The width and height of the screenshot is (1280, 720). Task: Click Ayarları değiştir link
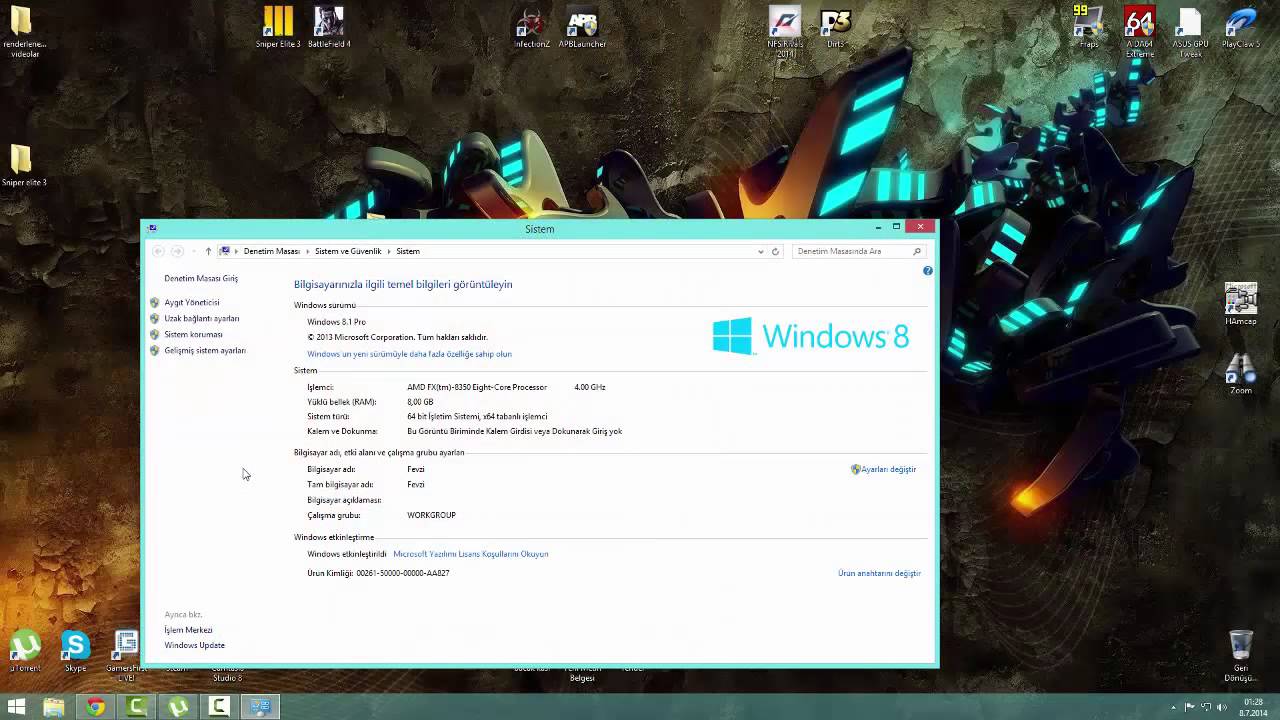tap(888, 469)
